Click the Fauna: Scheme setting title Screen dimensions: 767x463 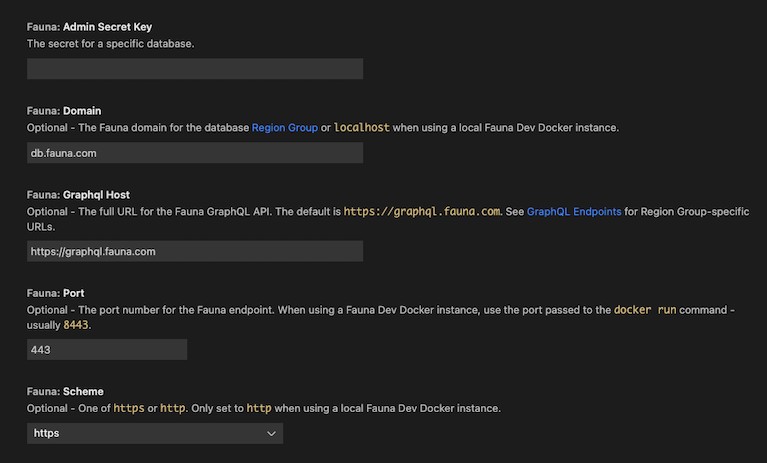point(65,392)
